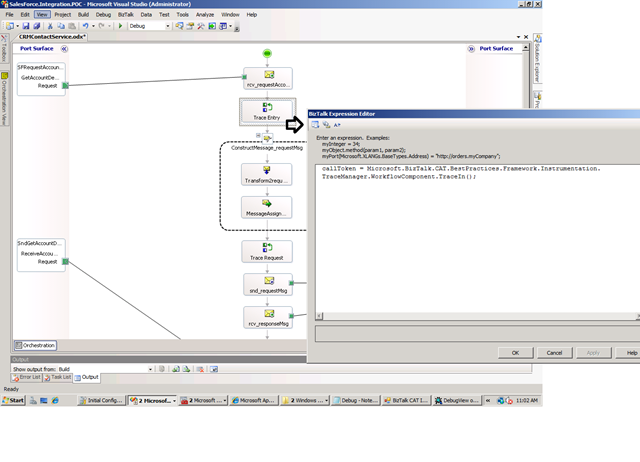Screen dimensions: 640x462
Task: Click the expression editor horizontal scrollbar
Action: (x=479, y=316)
